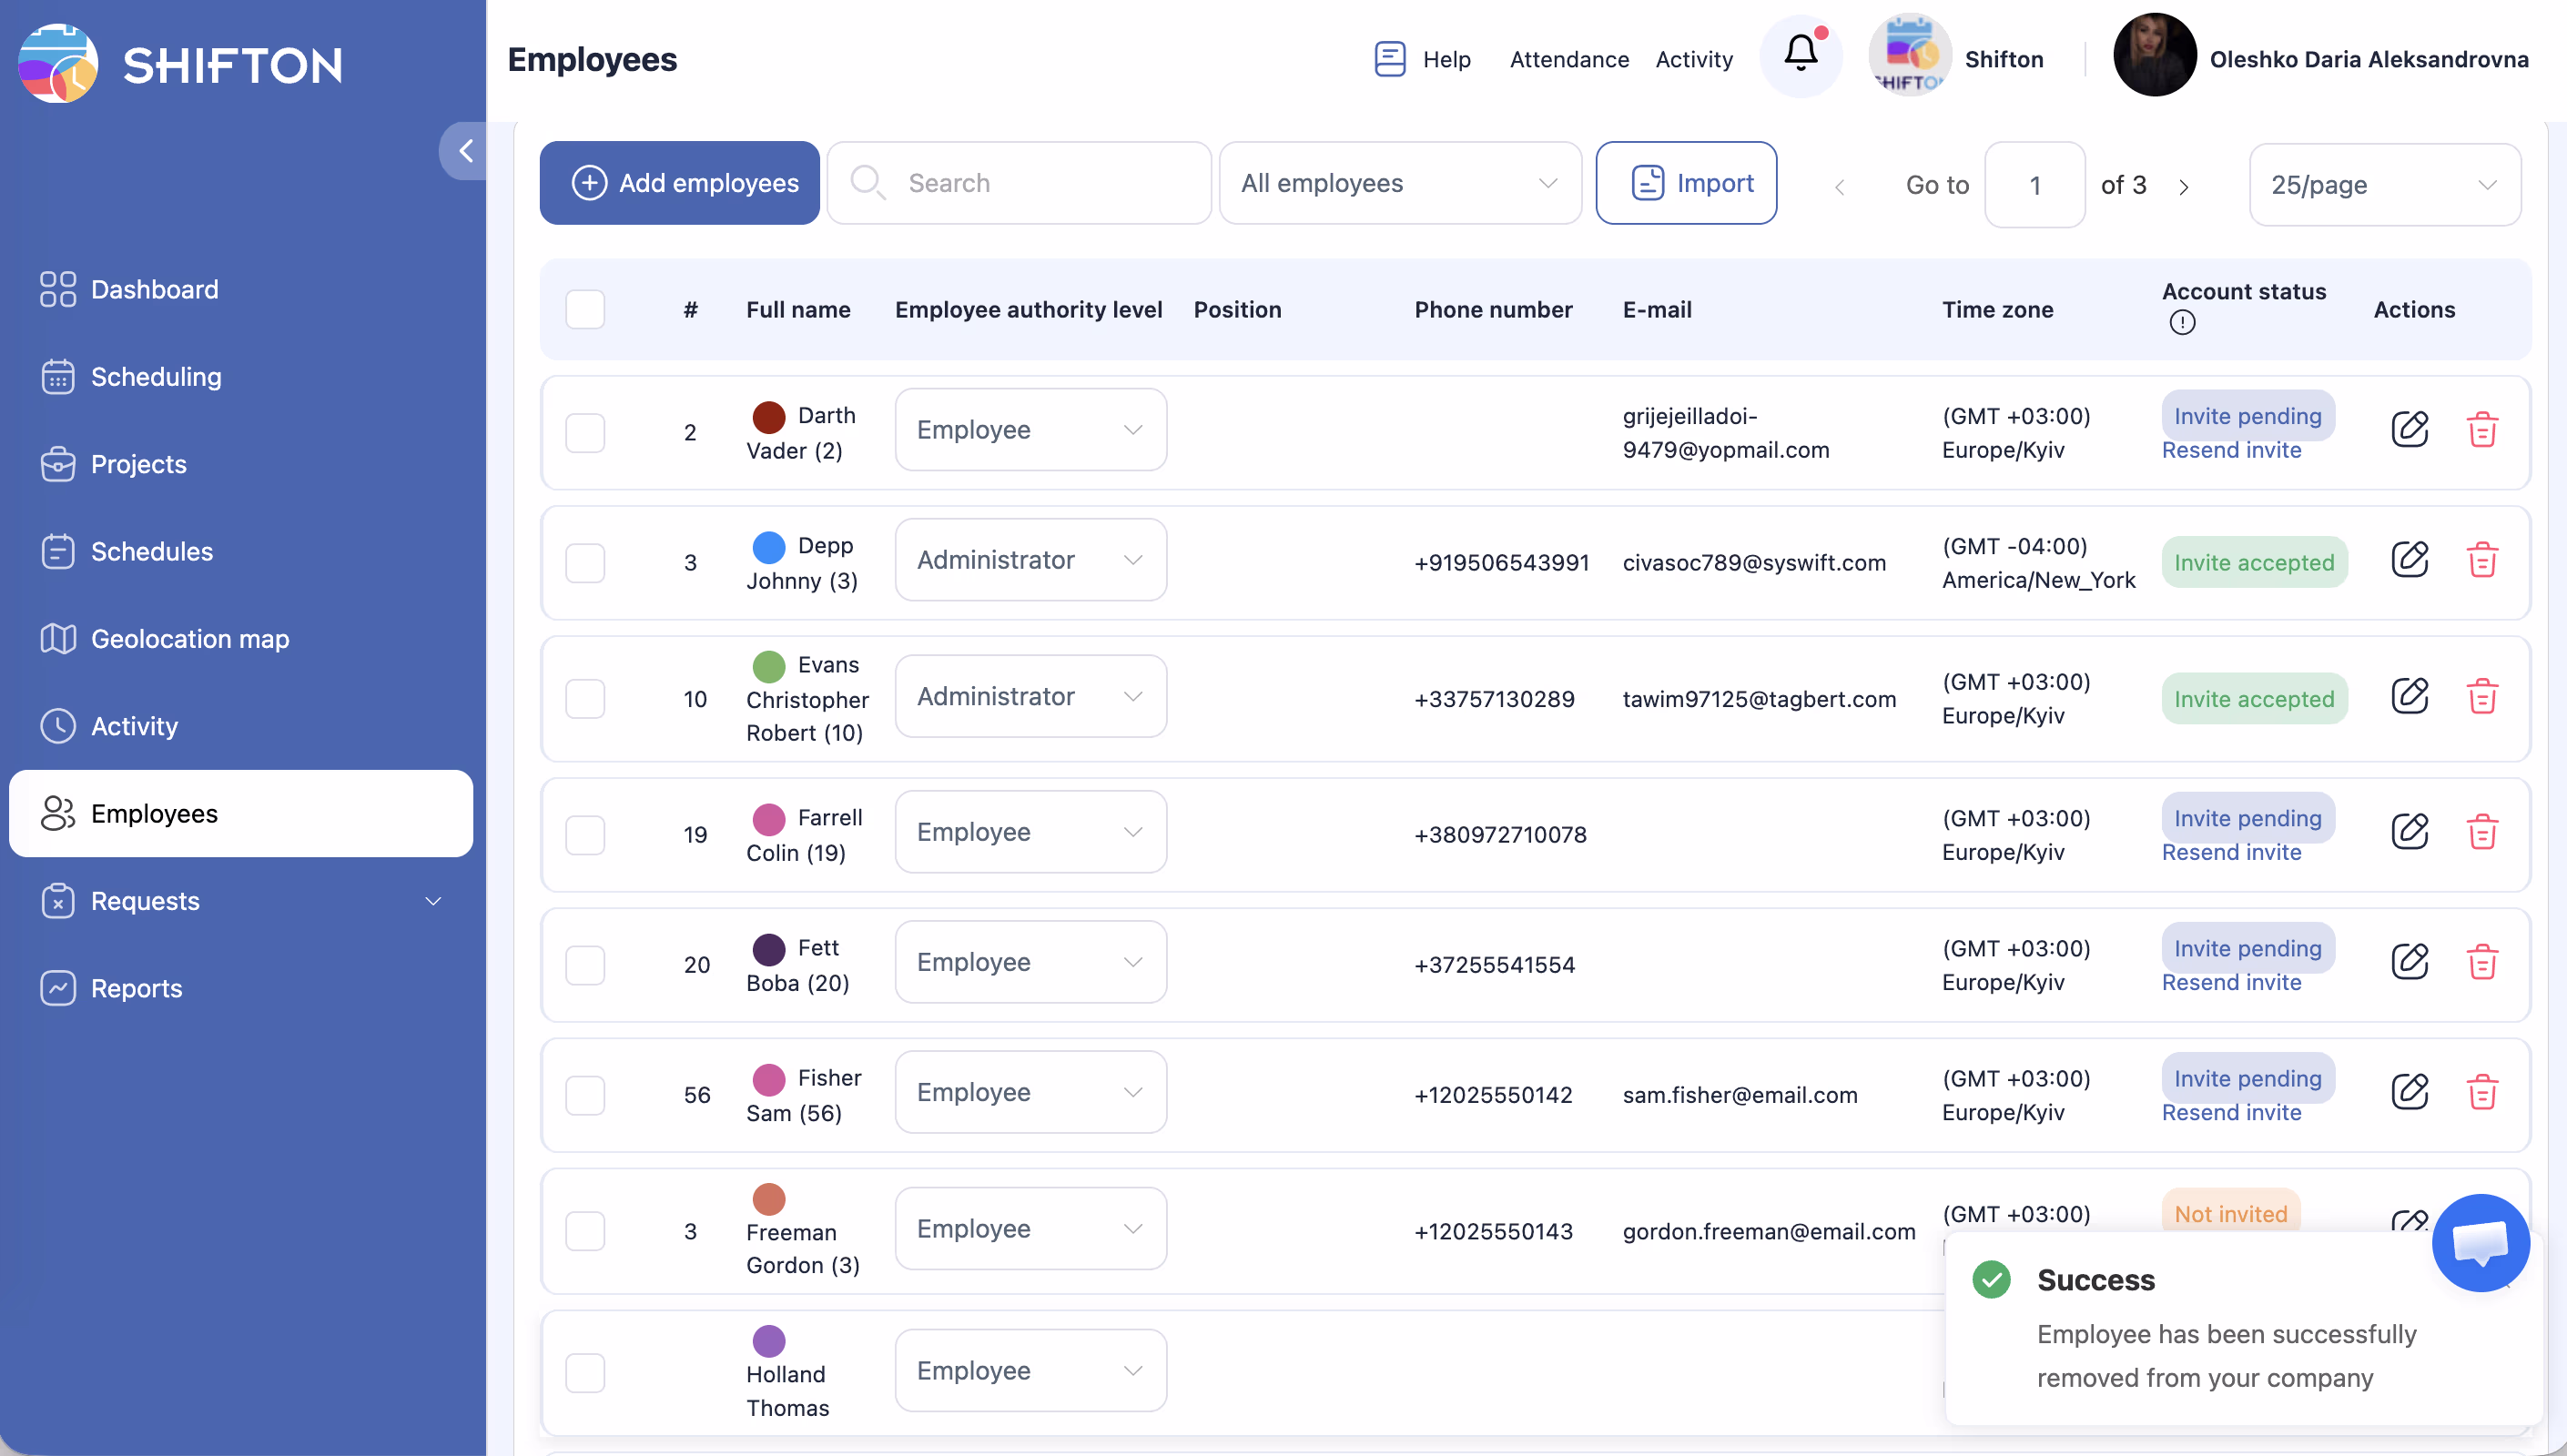Delete Fett Boba with the trash icon

(x=2482, y=962)
